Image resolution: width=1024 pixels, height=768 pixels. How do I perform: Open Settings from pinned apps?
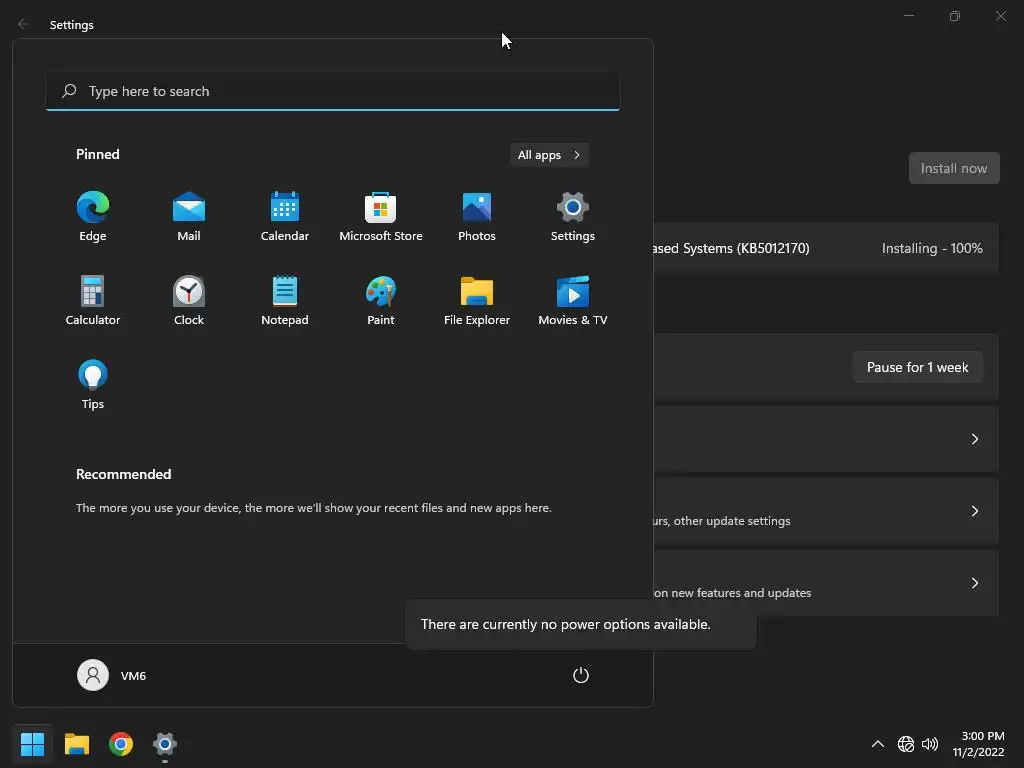coord(573,217)
